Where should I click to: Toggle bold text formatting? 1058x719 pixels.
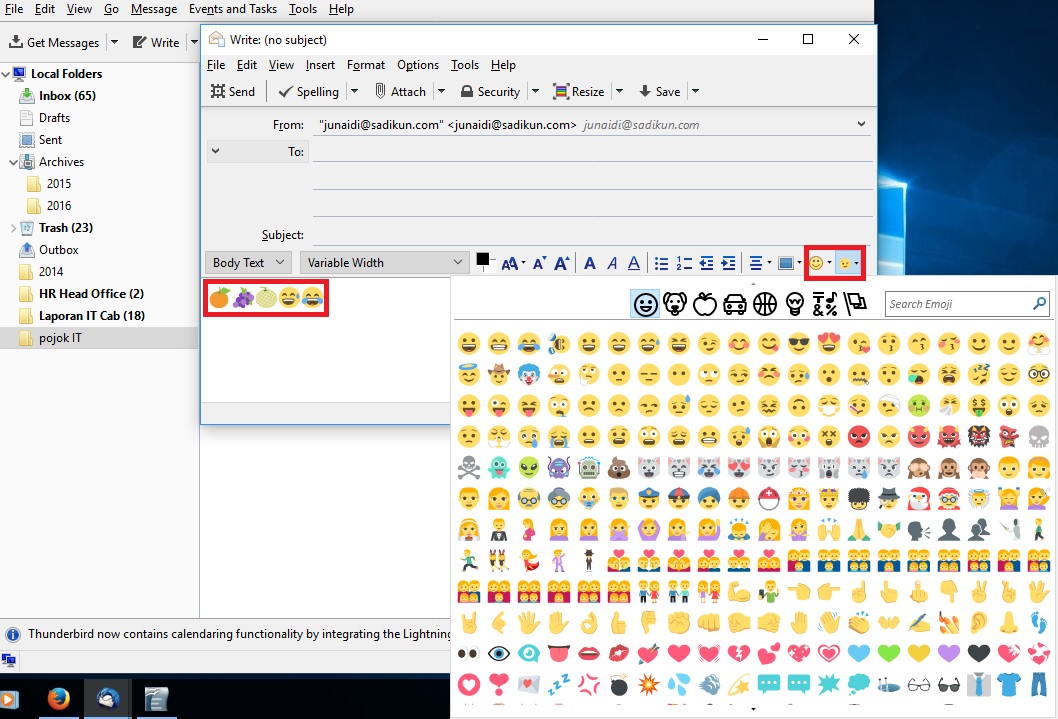tap(590, 263)
